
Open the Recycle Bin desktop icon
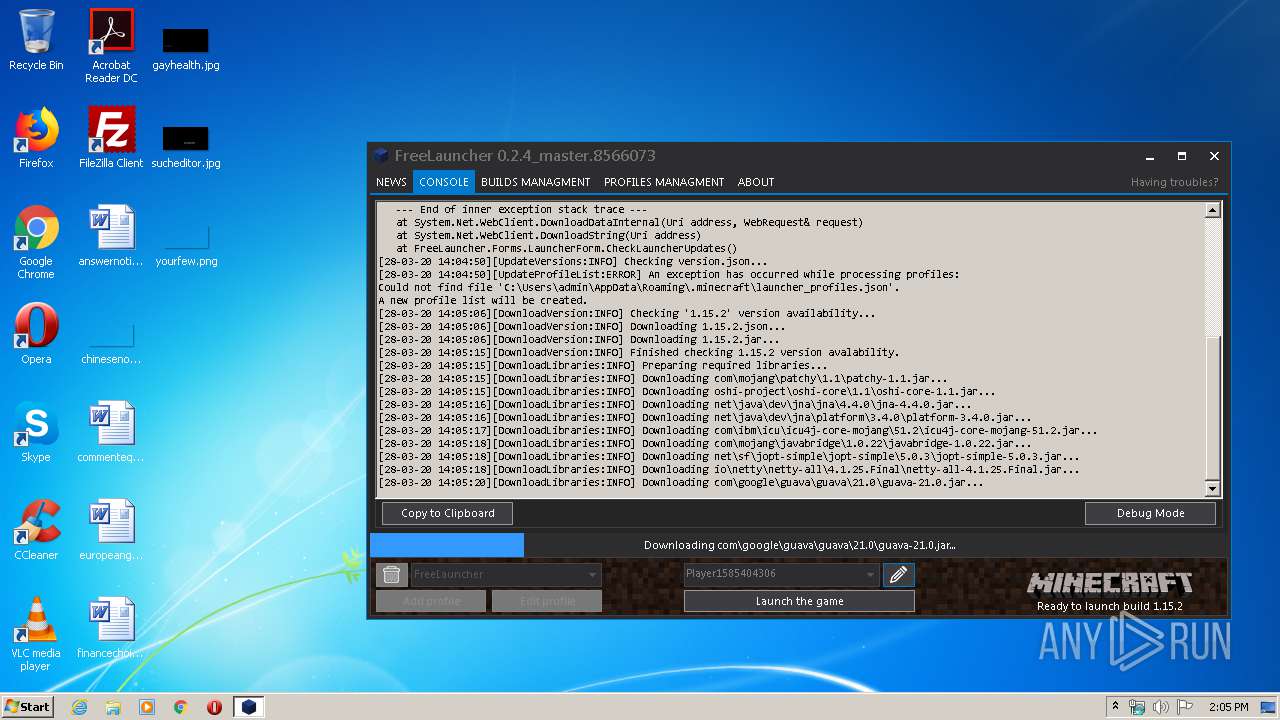pyautogui.click(x=36, y=40)
